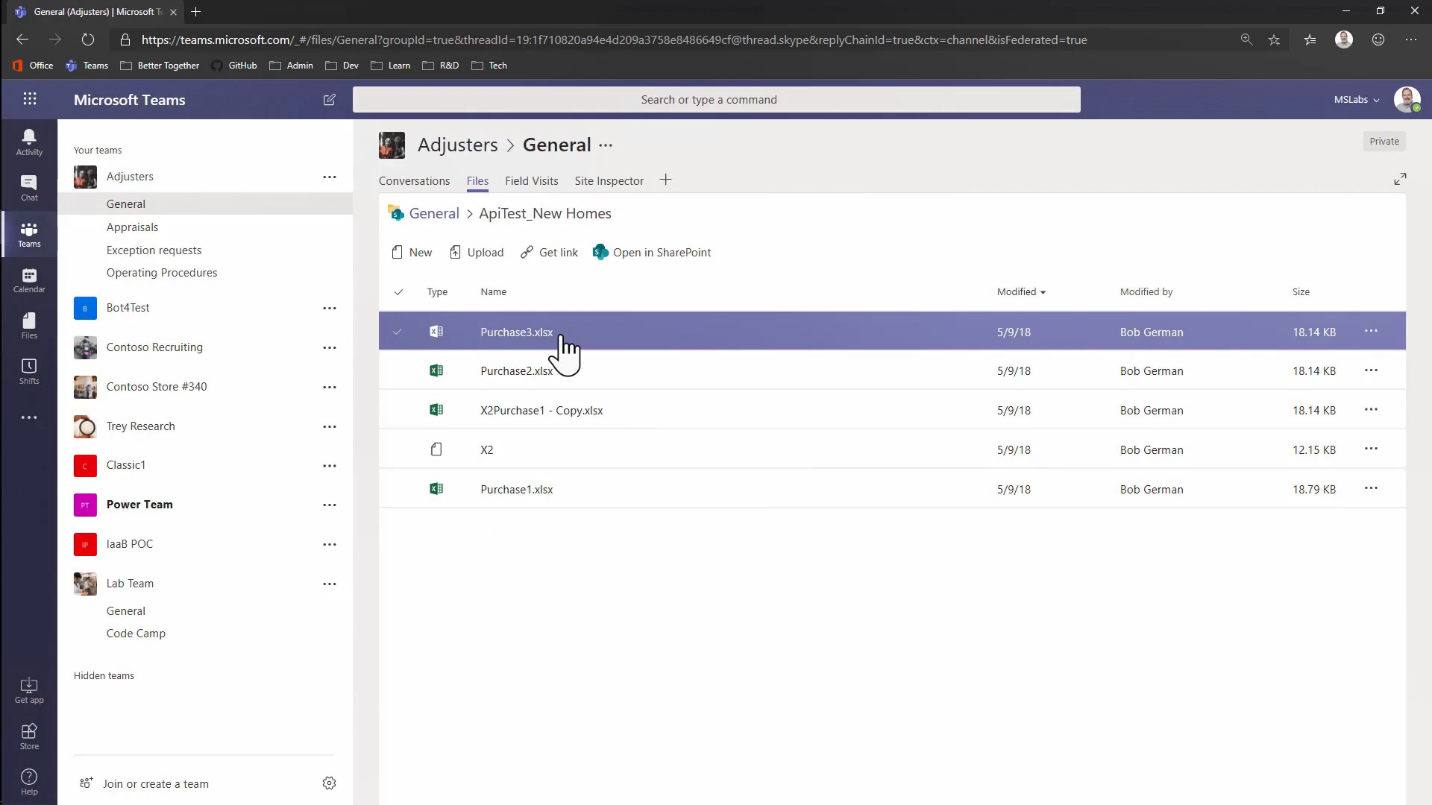Sort by the Size column header
The width and height of the screenshot is (1432, 805).
coord(1300,292)
